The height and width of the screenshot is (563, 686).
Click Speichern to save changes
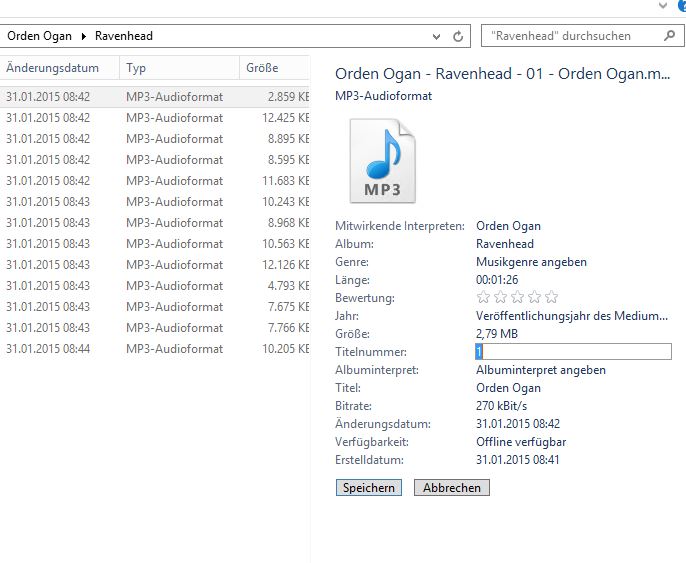369,487
